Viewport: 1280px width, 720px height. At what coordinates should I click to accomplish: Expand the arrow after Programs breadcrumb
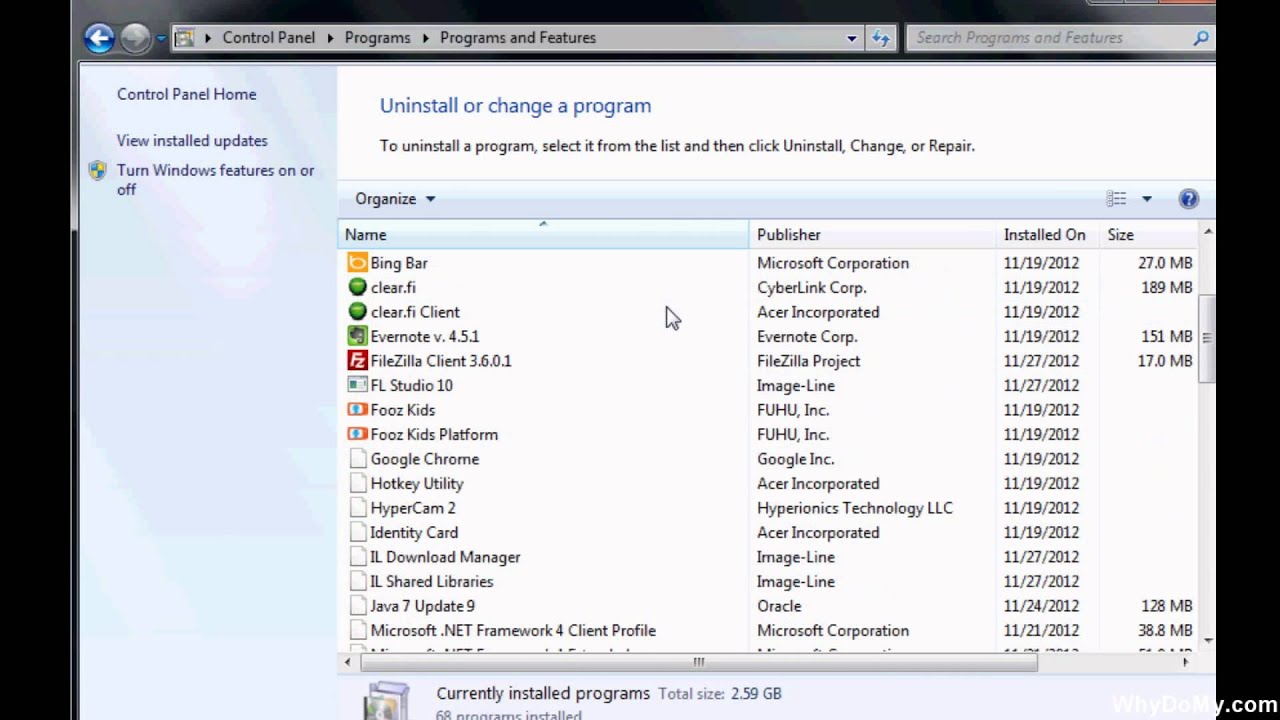(425, 38)
